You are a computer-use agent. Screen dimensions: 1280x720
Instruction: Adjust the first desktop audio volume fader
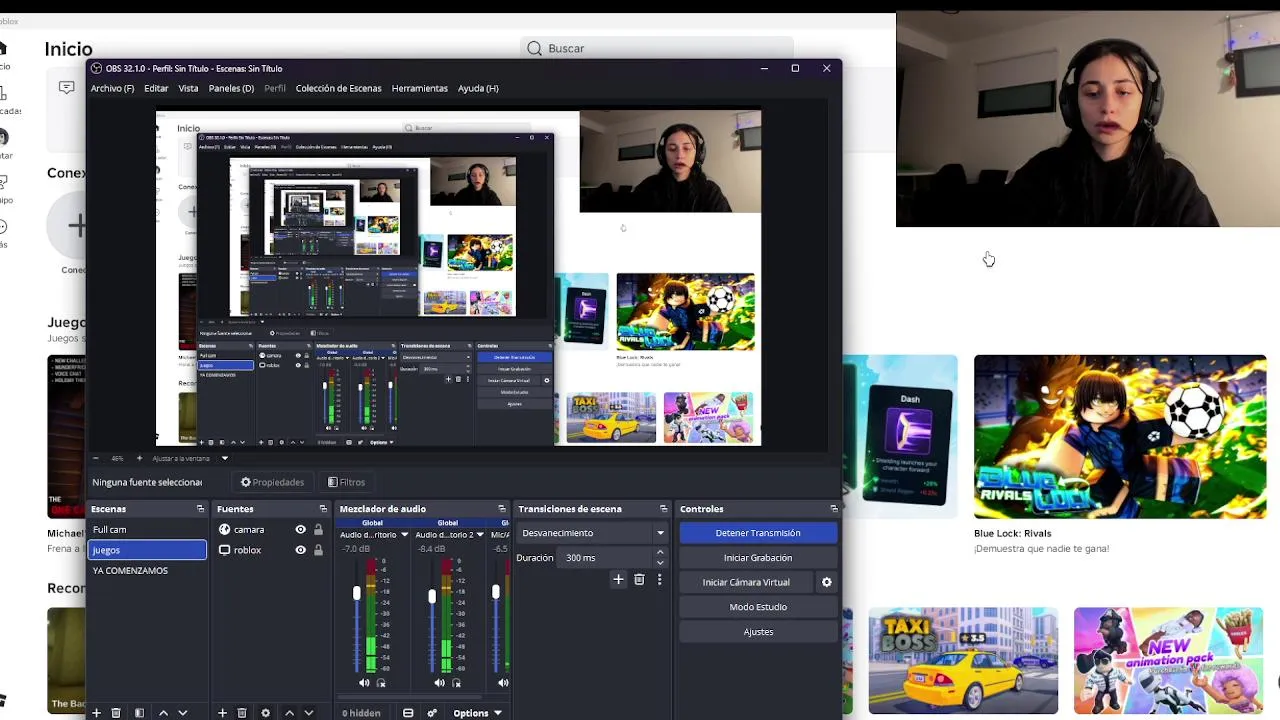tap(356, 594)
